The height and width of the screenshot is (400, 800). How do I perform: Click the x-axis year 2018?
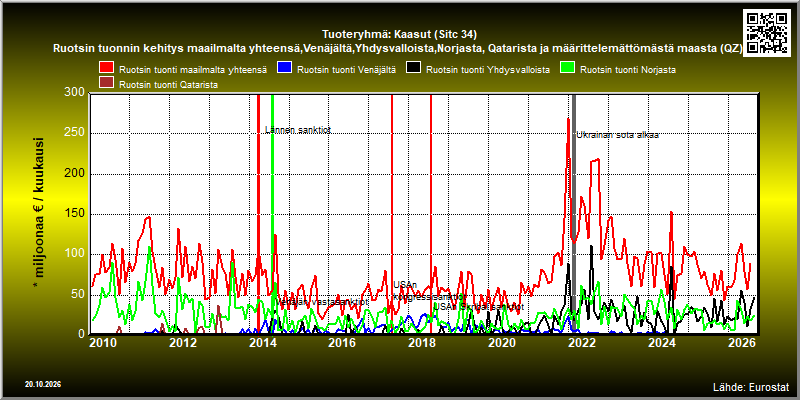click(x=422, y=342)
